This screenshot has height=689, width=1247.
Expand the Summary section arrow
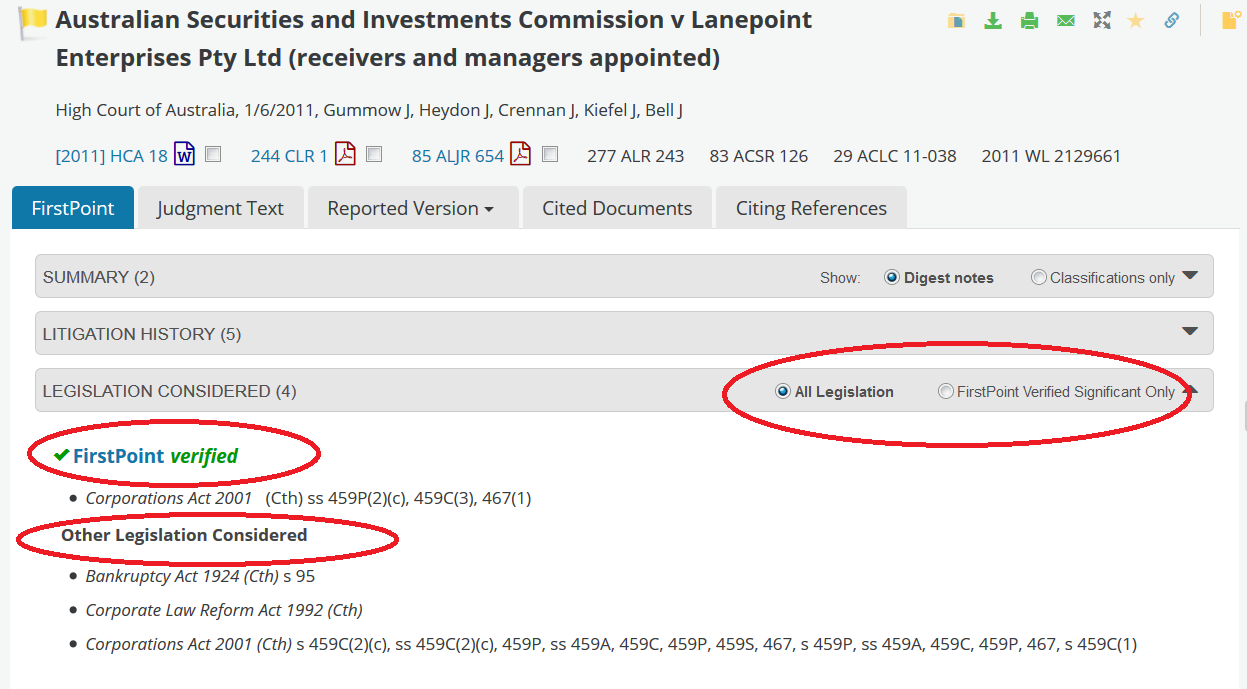[1190, 276]
